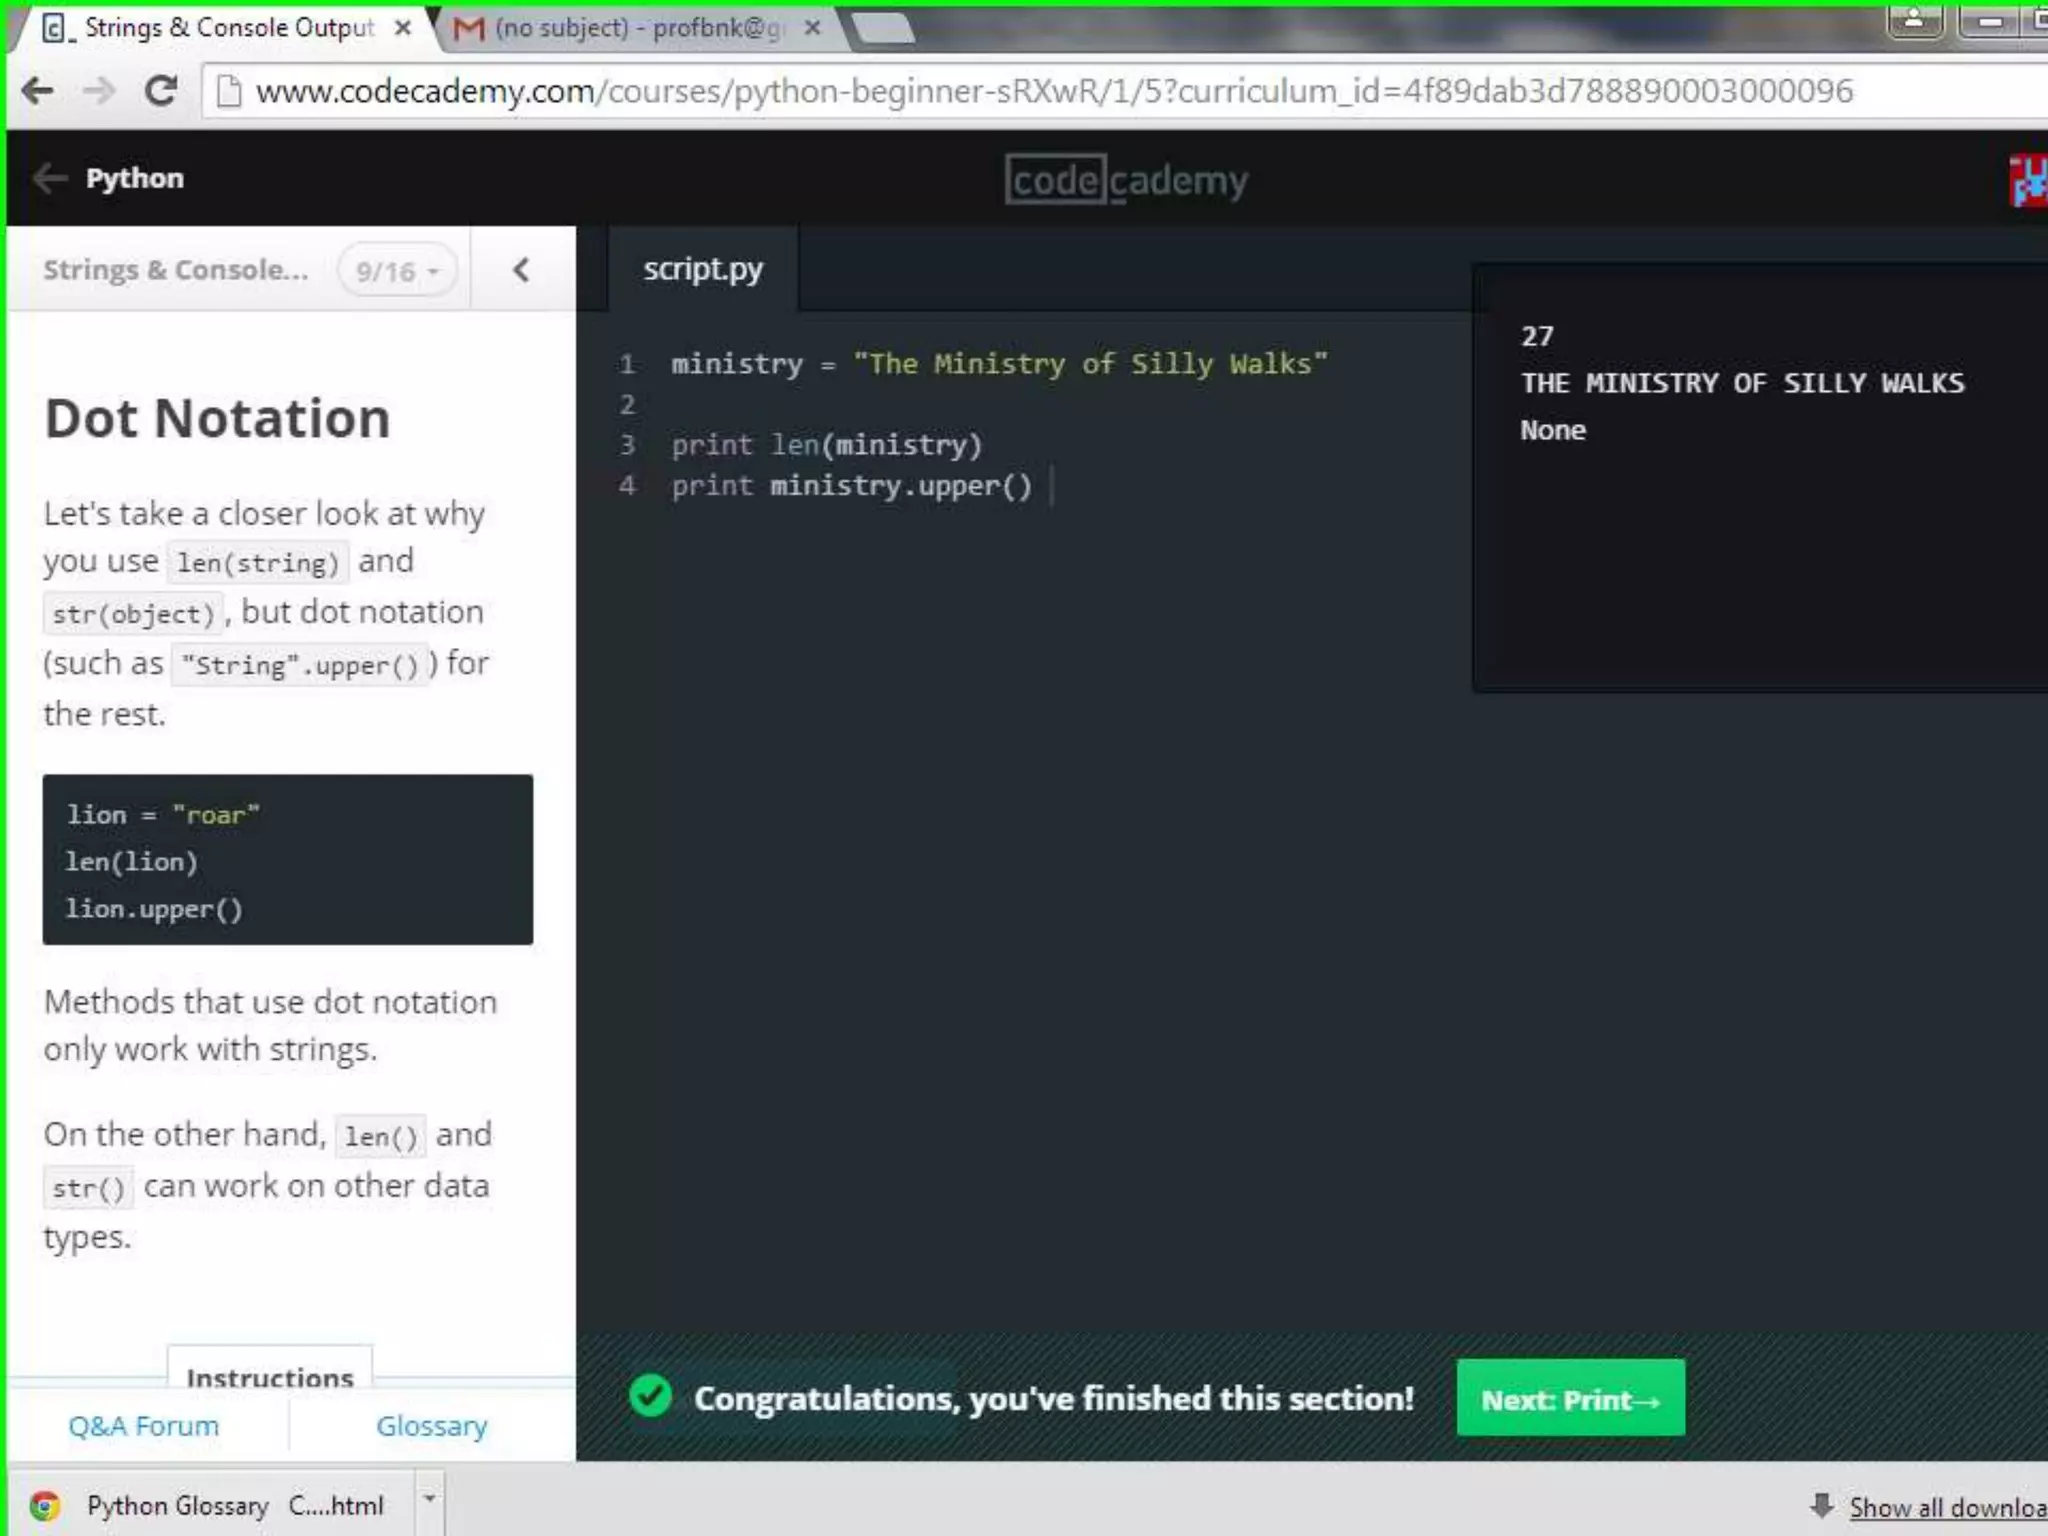Image resolution: width=2048 pixels, height=1536 pixels.
Task: Select the script.py editor tab
Action: coord(702,269)
